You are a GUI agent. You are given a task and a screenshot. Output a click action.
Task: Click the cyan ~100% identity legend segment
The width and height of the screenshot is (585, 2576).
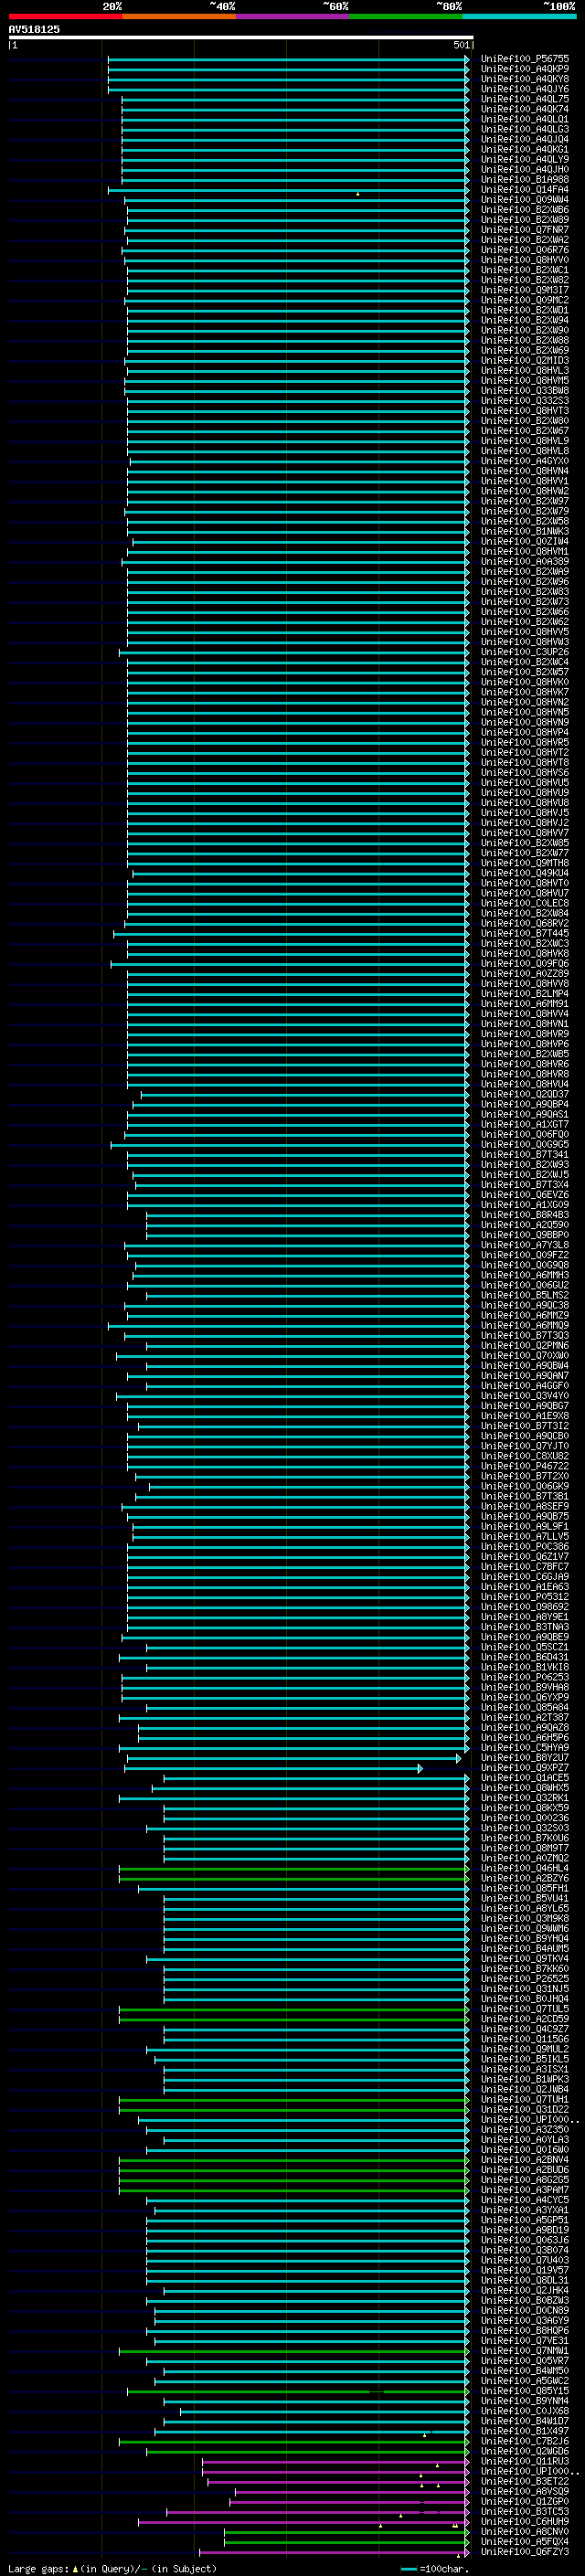519,16
